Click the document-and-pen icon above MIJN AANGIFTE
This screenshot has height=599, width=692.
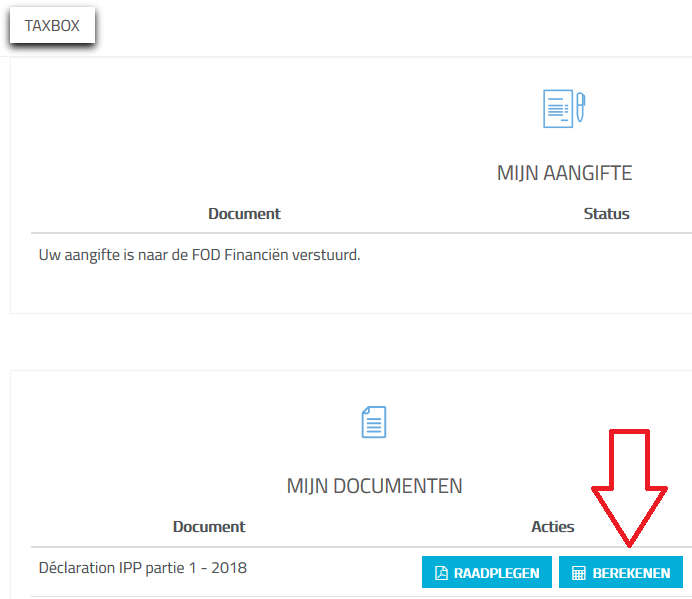pos(564,109)
